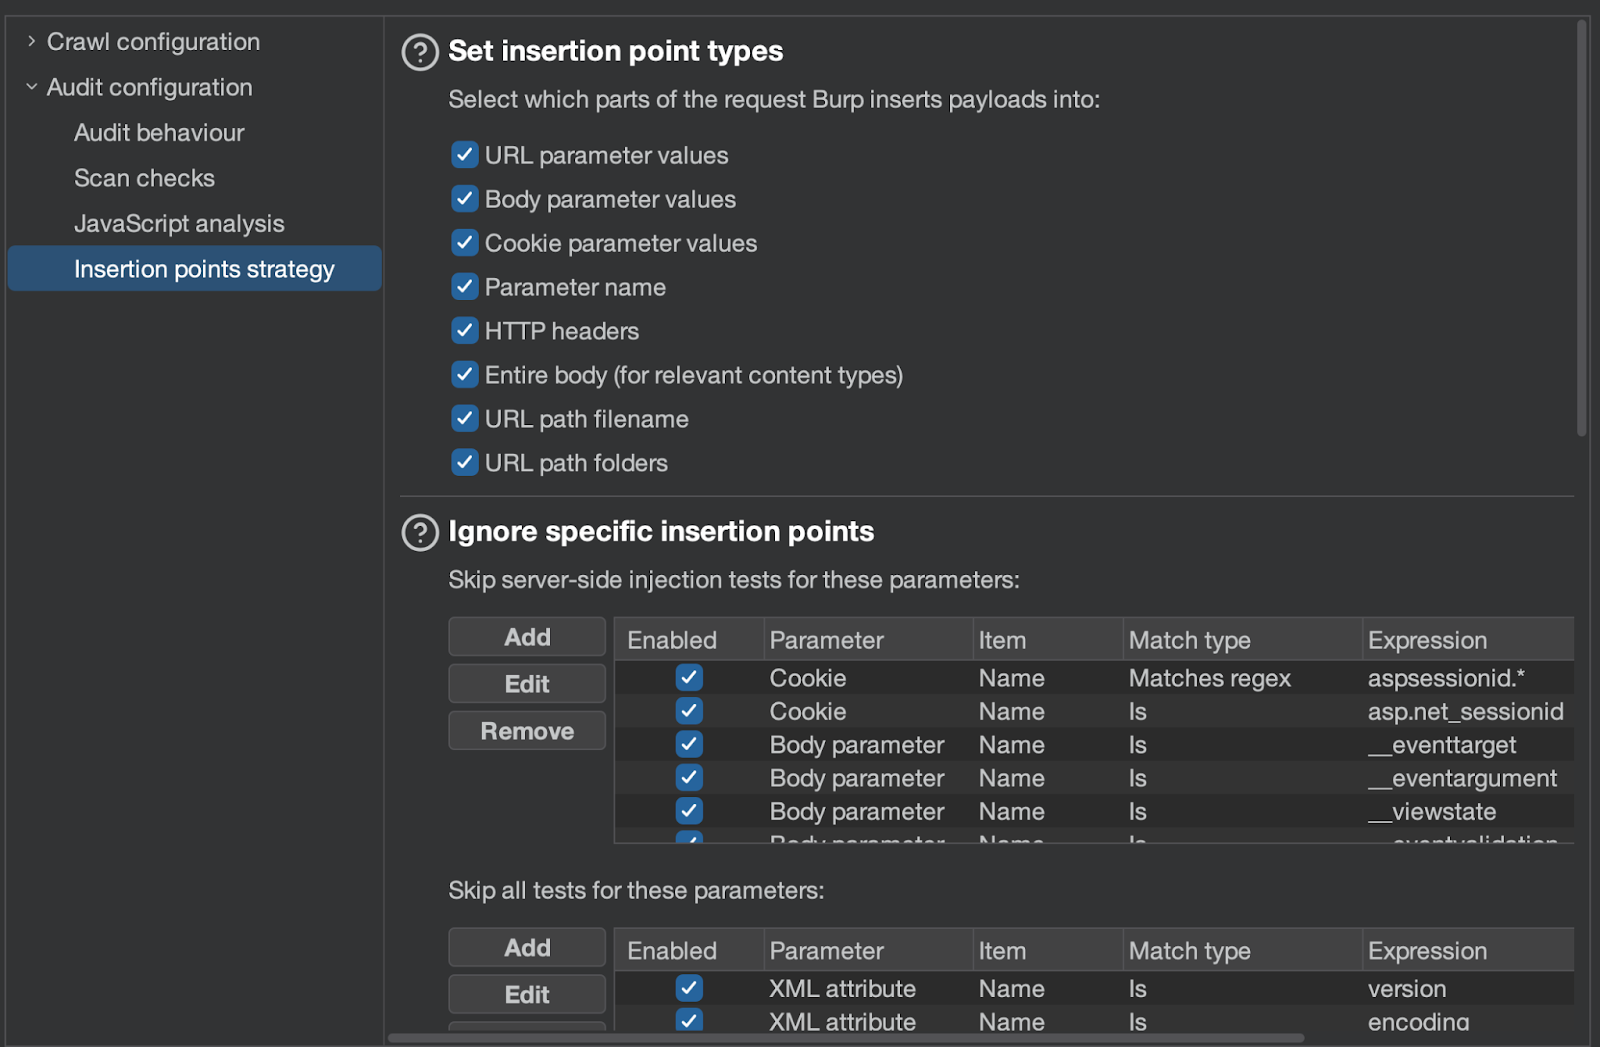
Task: Select Insertion points strategy item
Action: (x=204, y=269)
